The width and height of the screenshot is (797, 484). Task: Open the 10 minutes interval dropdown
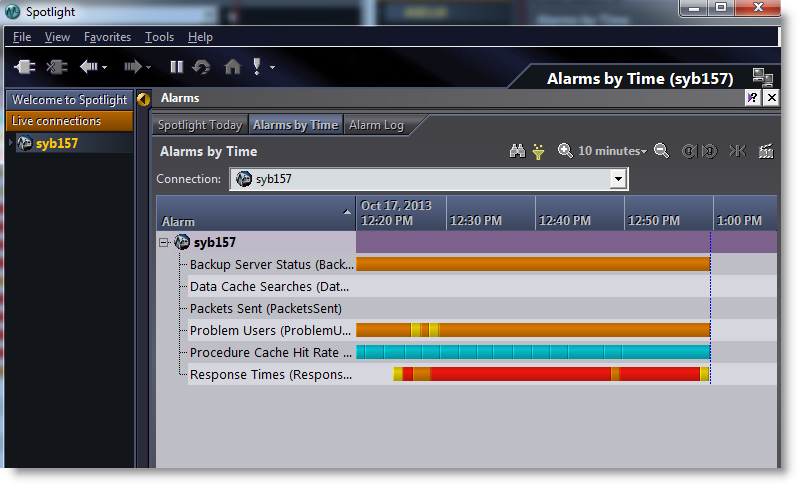(x=612, y=151)
